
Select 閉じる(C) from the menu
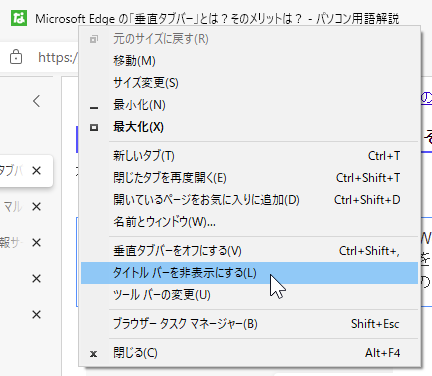[249, 353]
